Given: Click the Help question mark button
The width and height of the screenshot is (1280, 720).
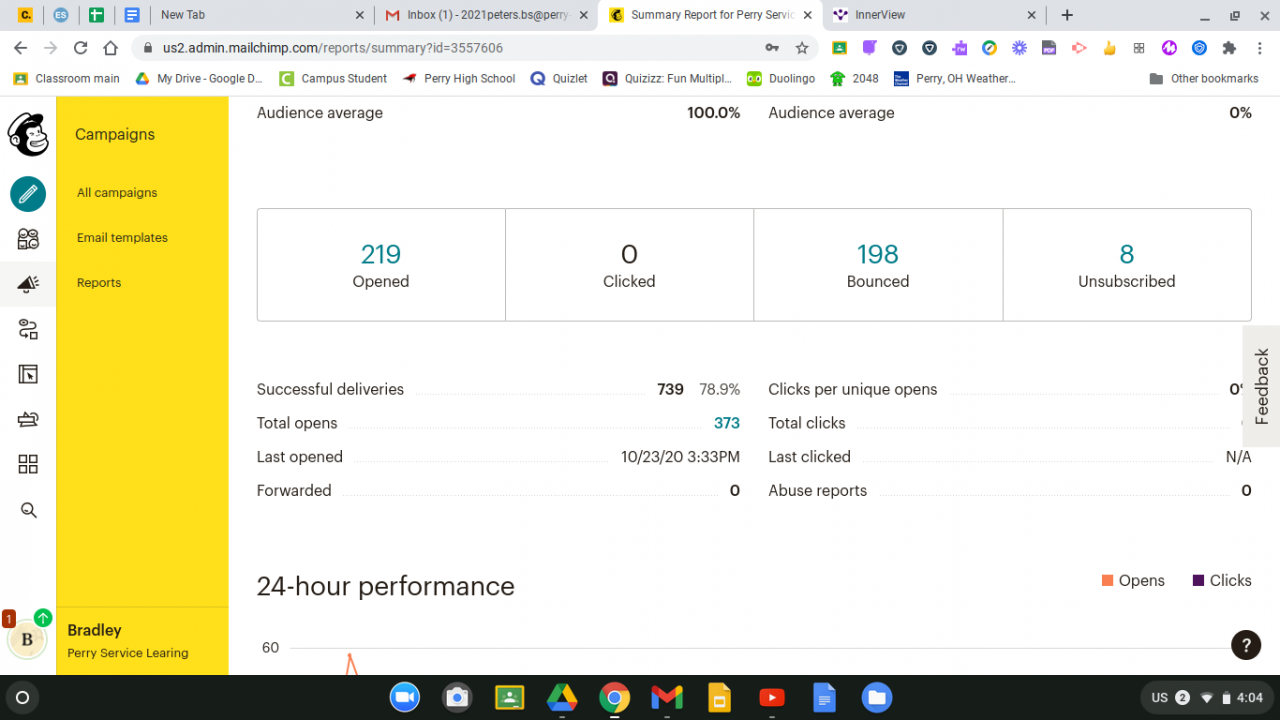Looking at the screenshot, I should 1245,645.
